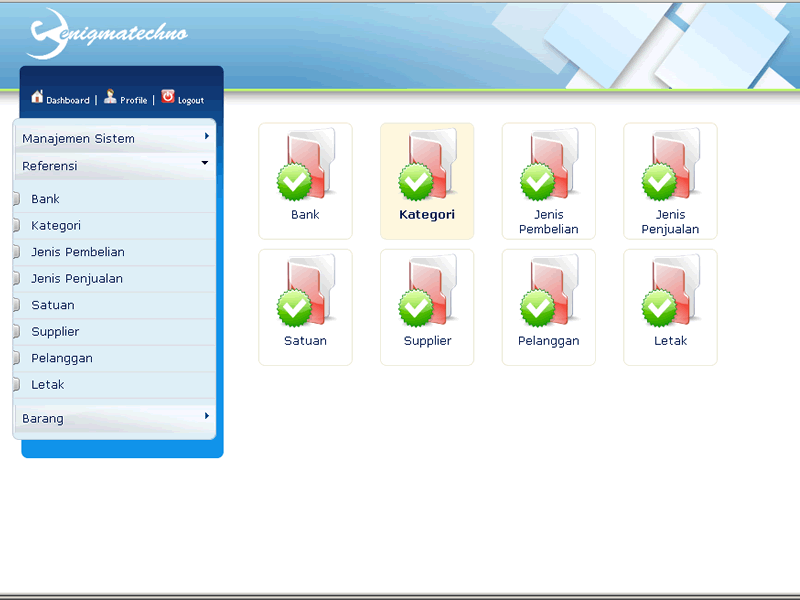Click the Bank caption under its folder
This screenshot has width=800, height=600.
(x=305, y=215)
